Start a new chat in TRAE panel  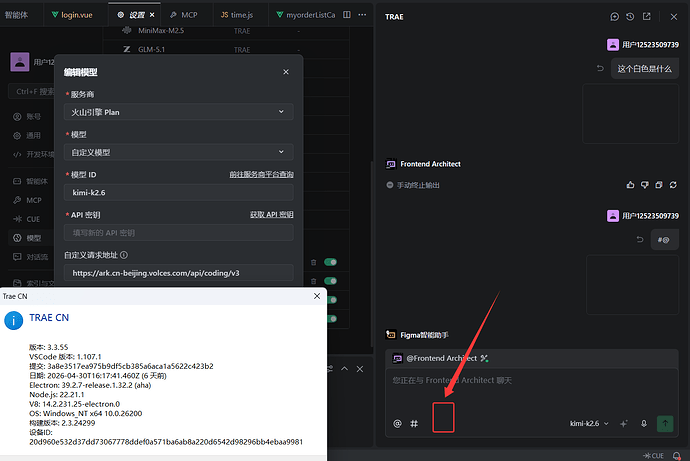615,17
